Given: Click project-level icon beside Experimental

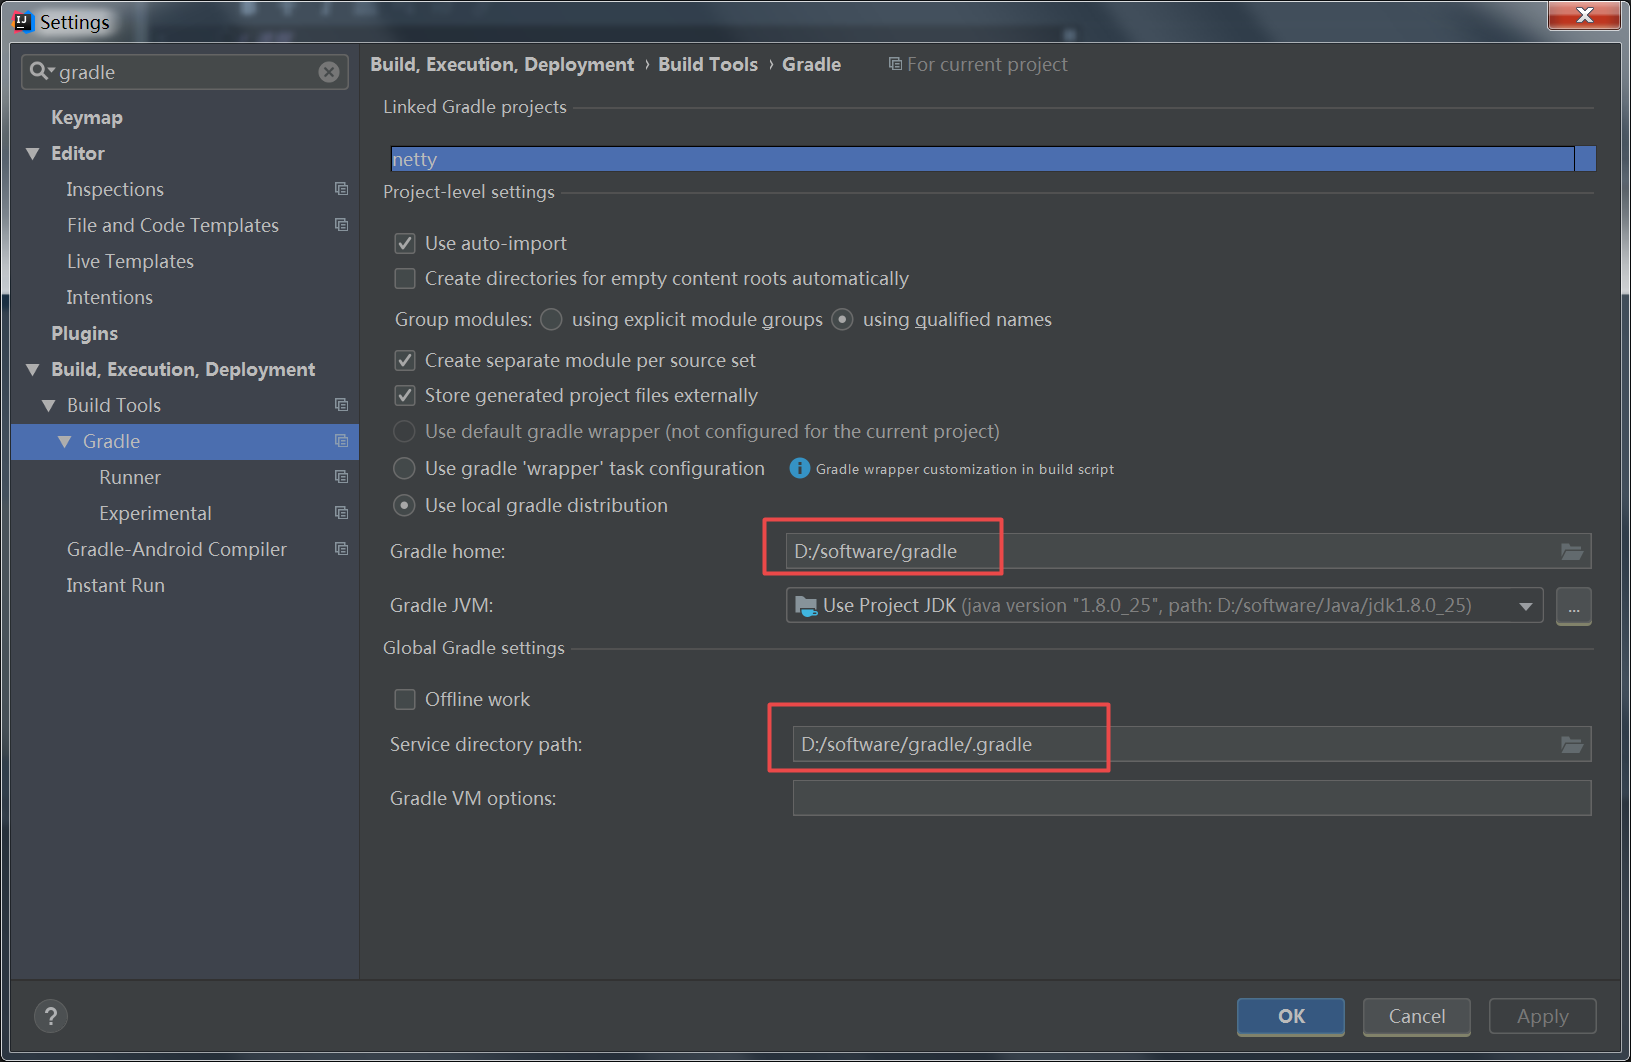Looking at the screenshot, I should 341,513.
